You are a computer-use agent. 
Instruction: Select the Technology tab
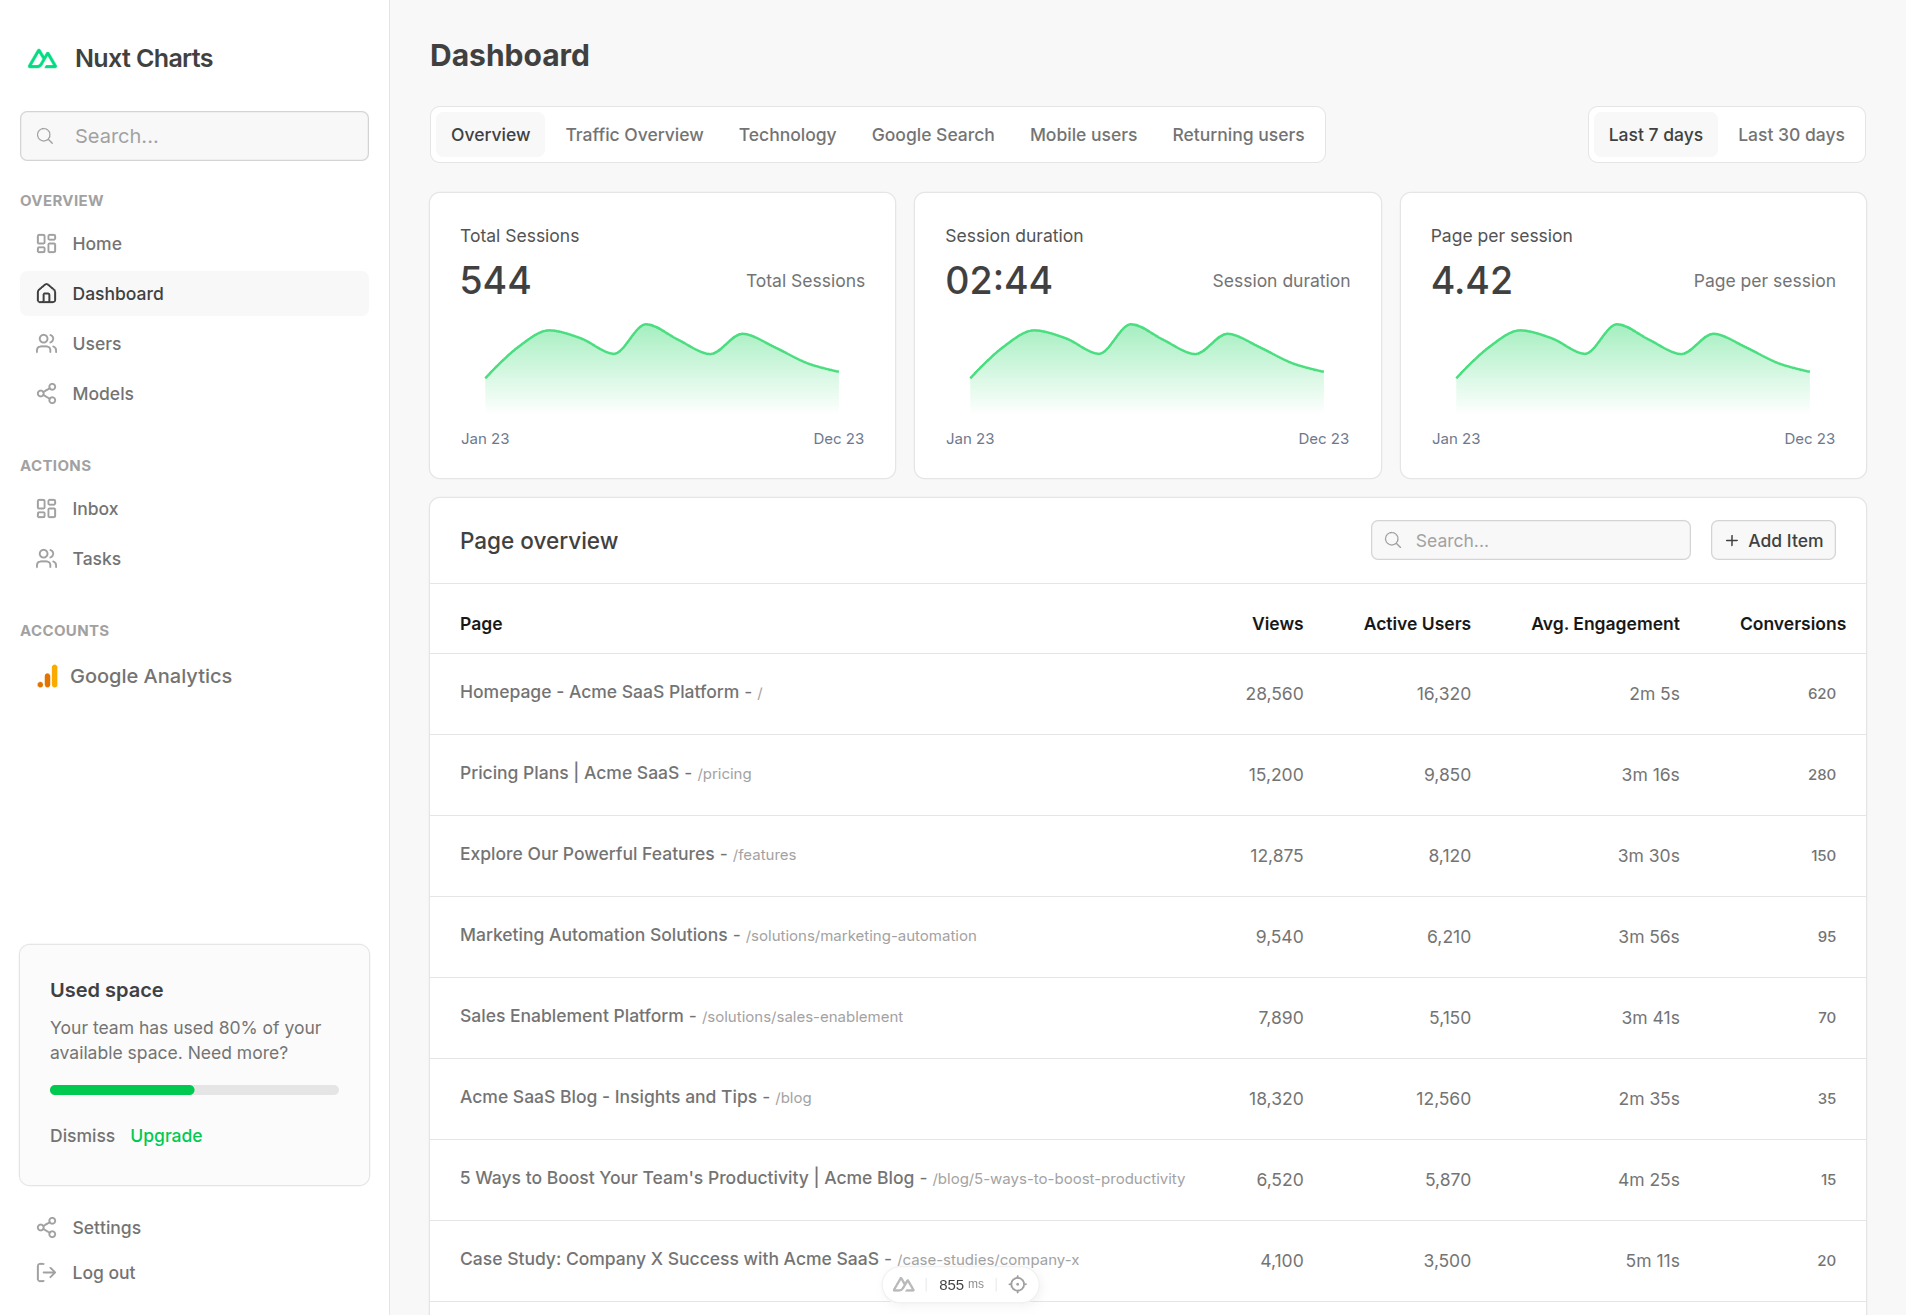pyautogui.click(x=787, y=135)
